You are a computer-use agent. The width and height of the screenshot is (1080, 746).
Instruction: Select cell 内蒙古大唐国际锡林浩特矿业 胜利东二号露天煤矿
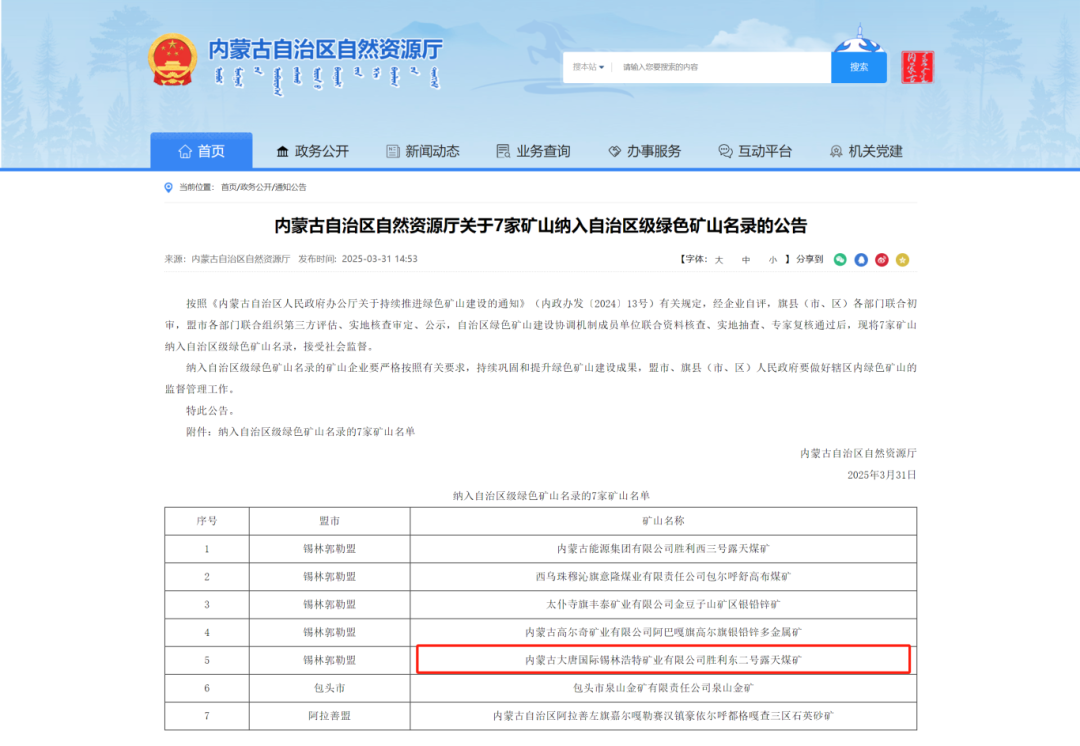click(x=663, y=660)
